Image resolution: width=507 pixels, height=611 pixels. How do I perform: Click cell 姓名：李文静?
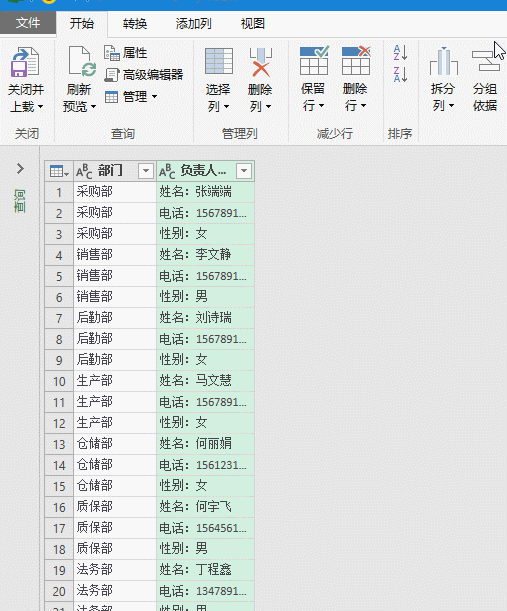[205, 255]
